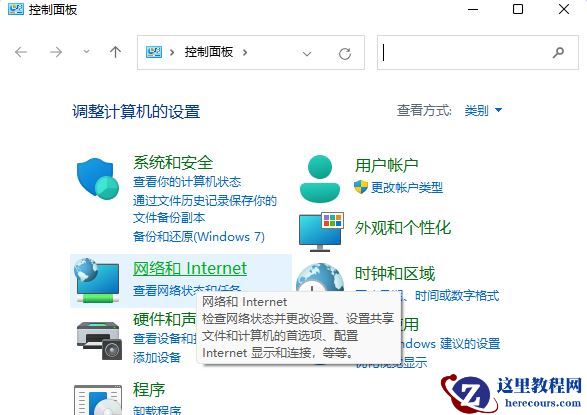Maximize the Control Panel window
Viewport: 587px width, 415px height.
pos(518,9)
